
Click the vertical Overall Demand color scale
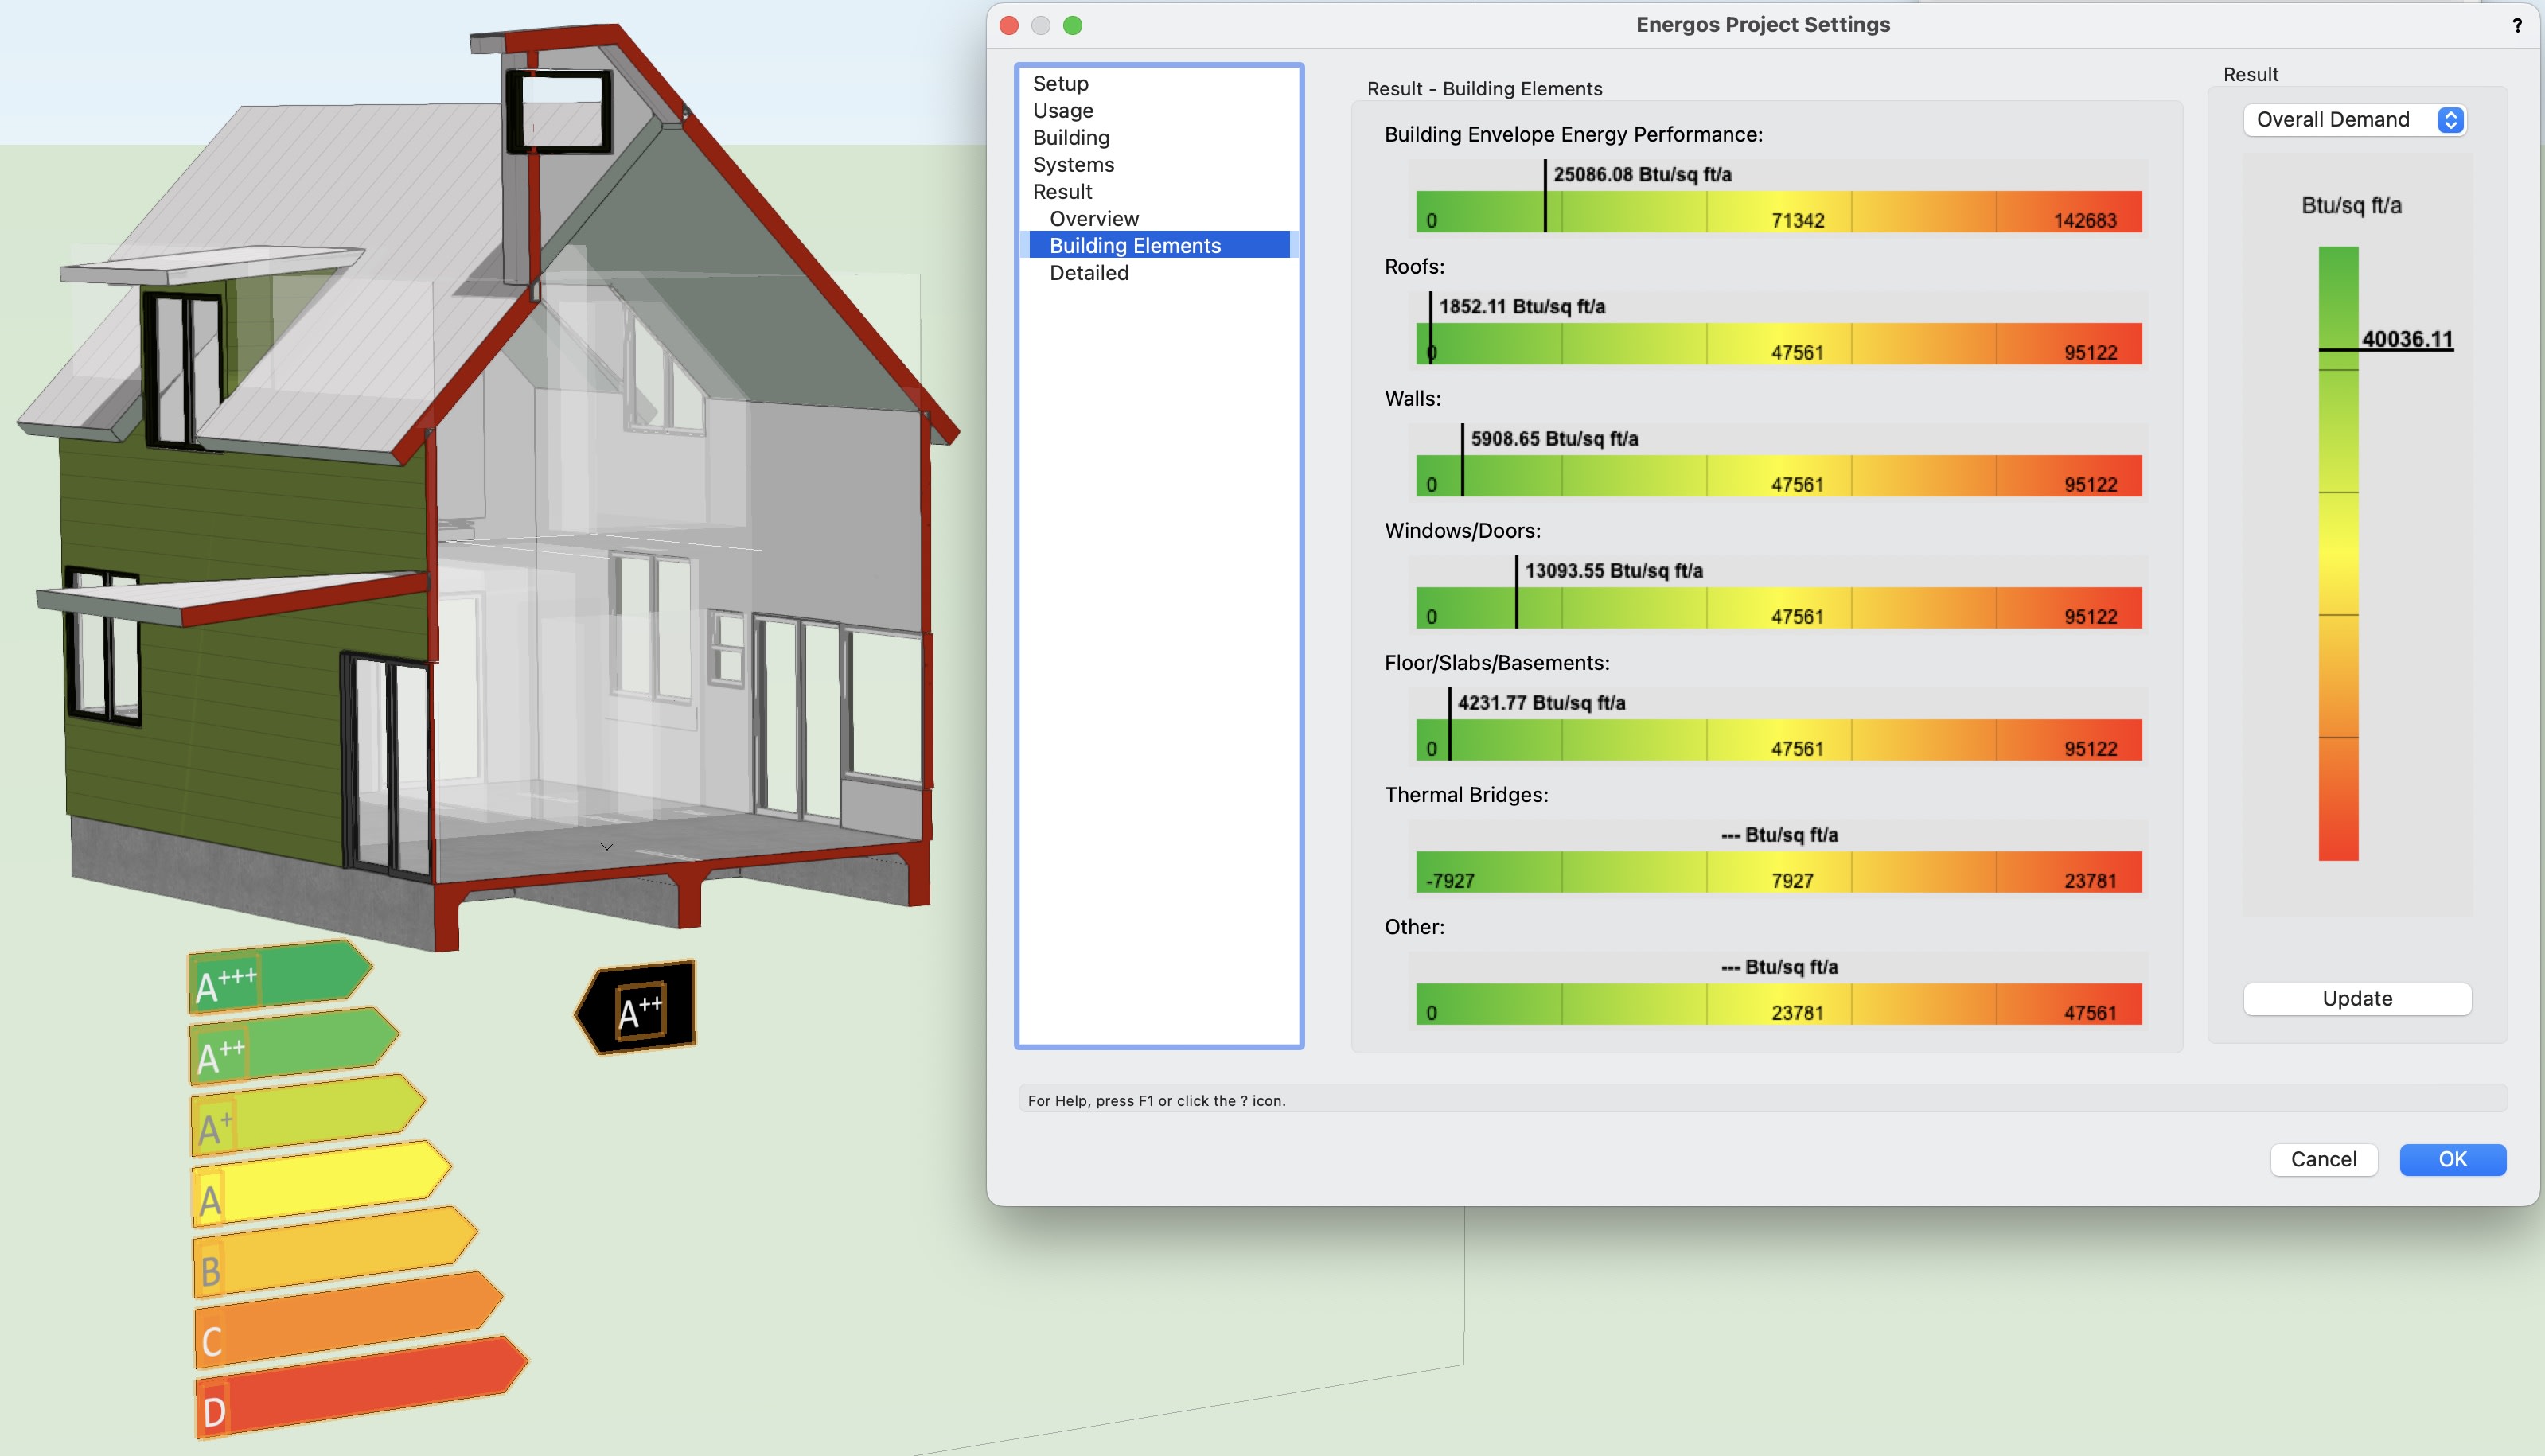[x=2338, y=553]
